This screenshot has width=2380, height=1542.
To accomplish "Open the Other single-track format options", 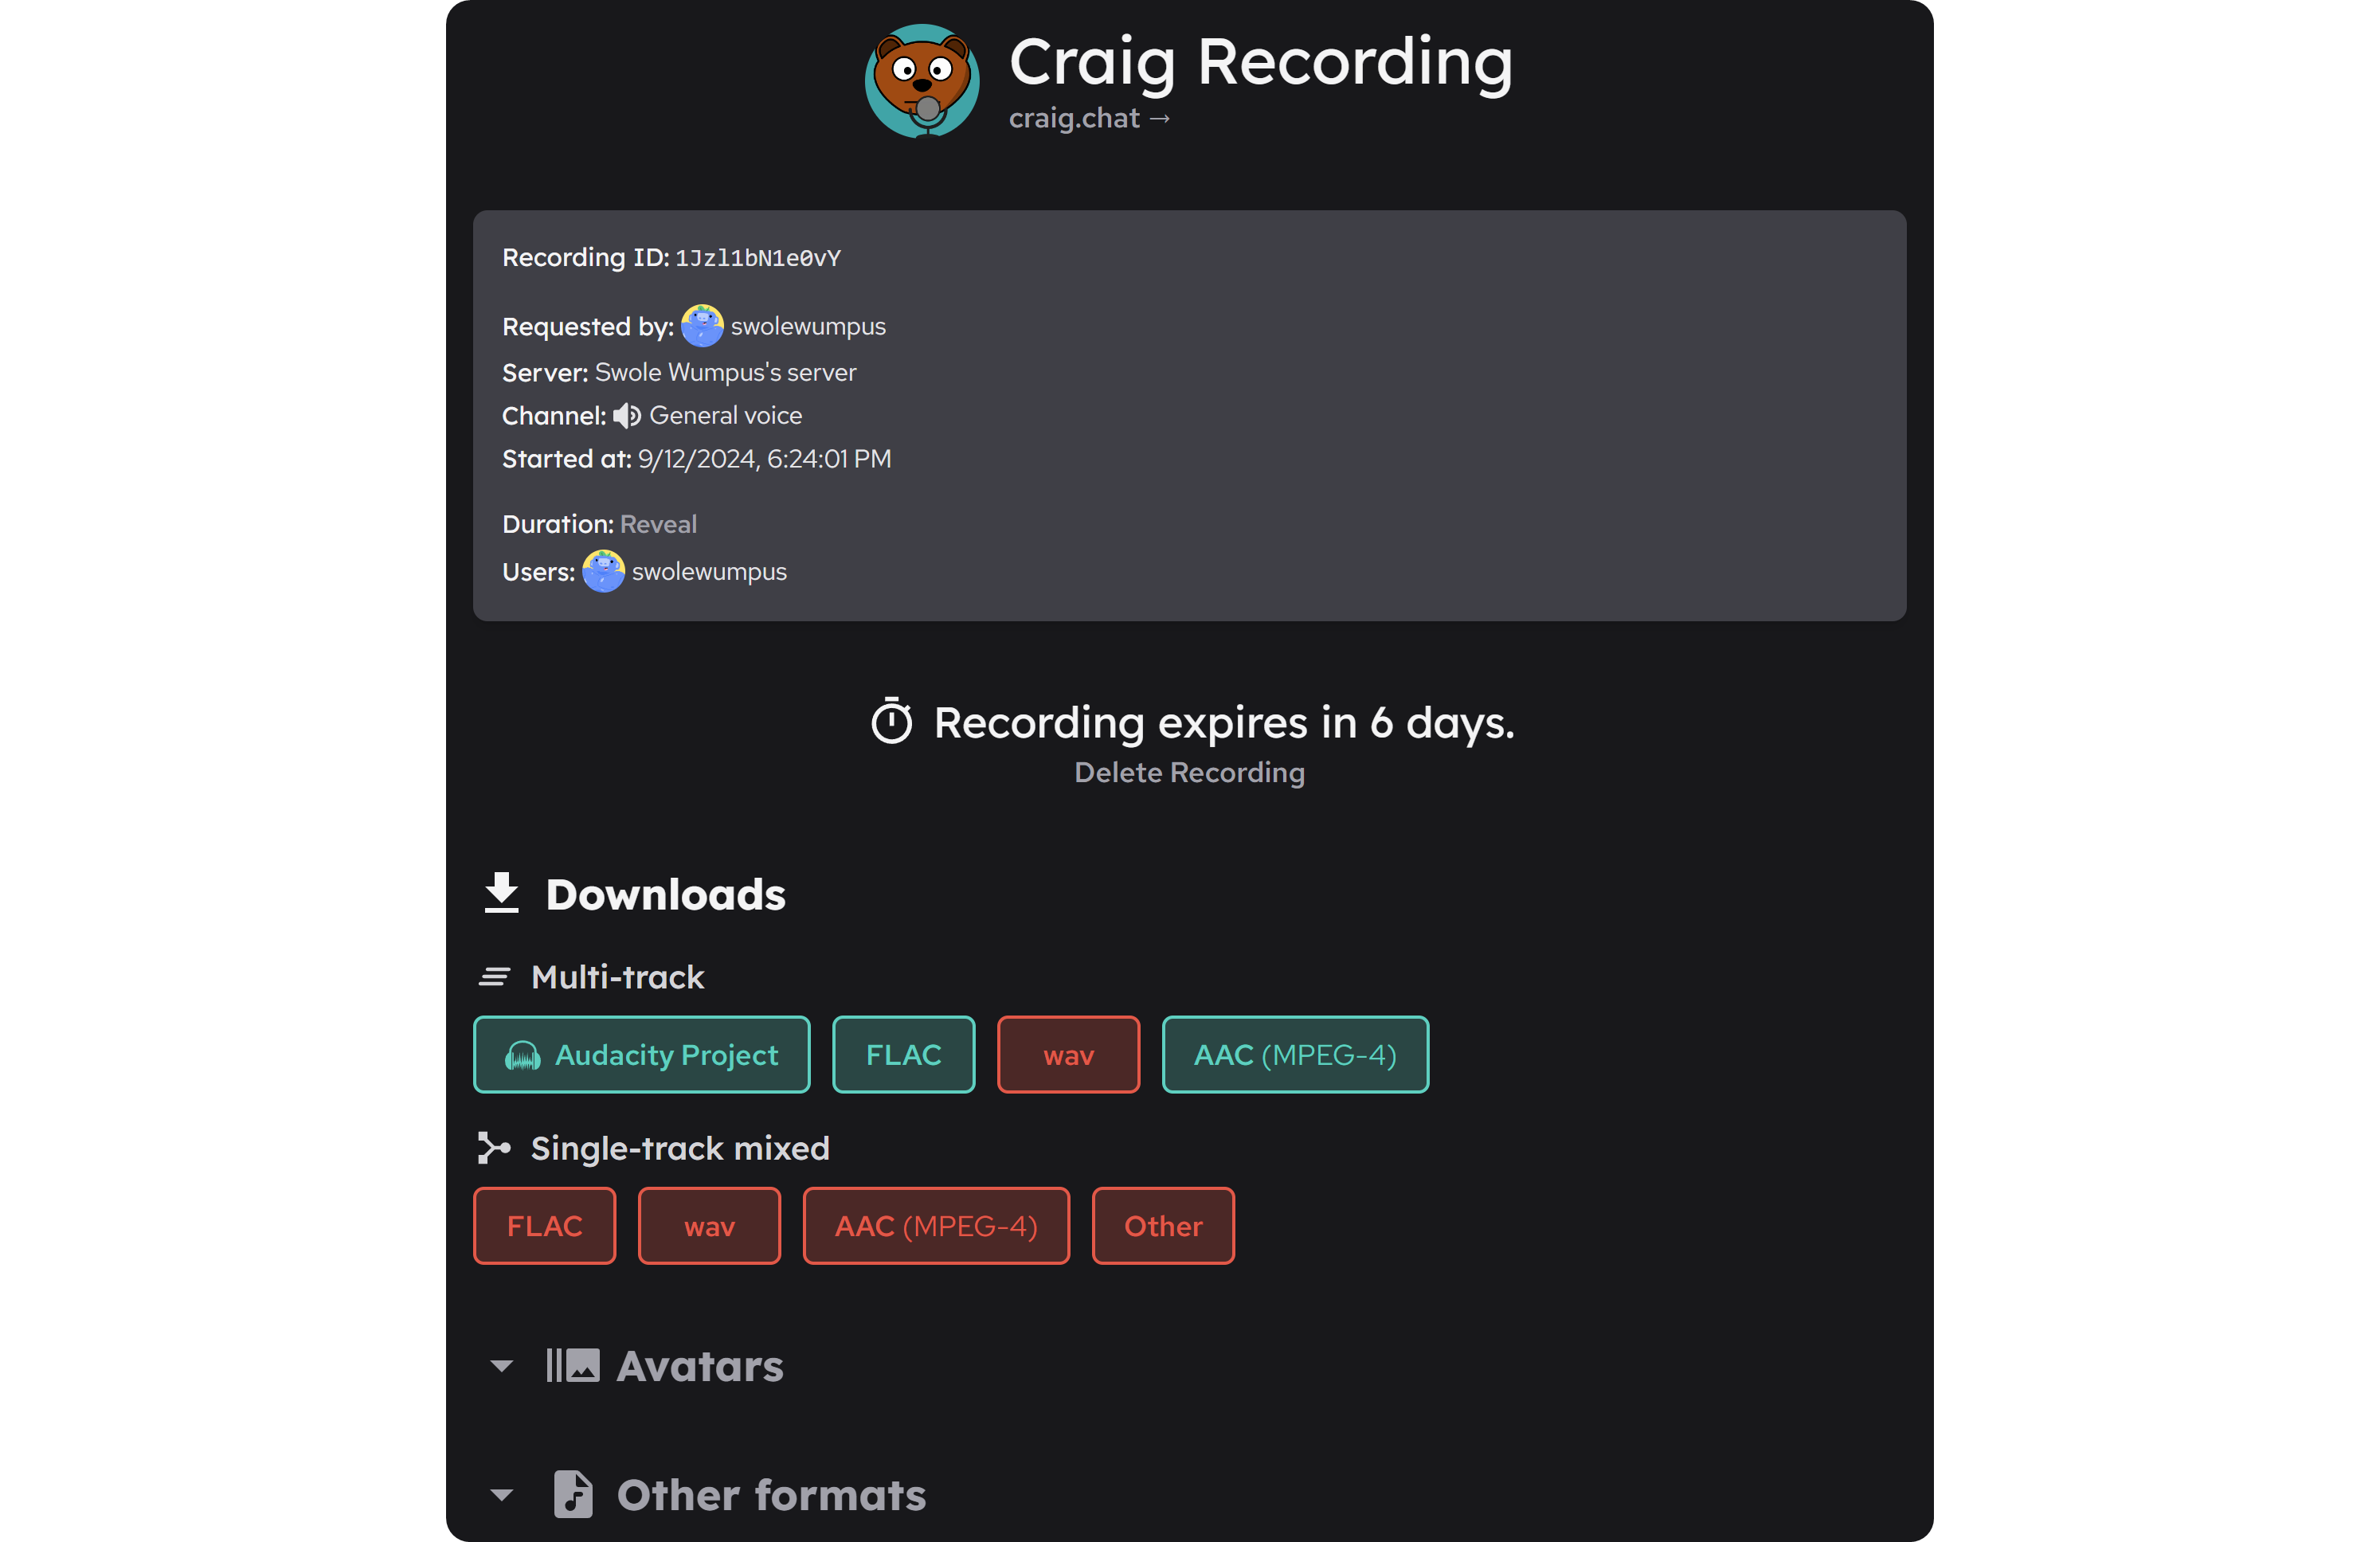I will coord(1163,1225).
